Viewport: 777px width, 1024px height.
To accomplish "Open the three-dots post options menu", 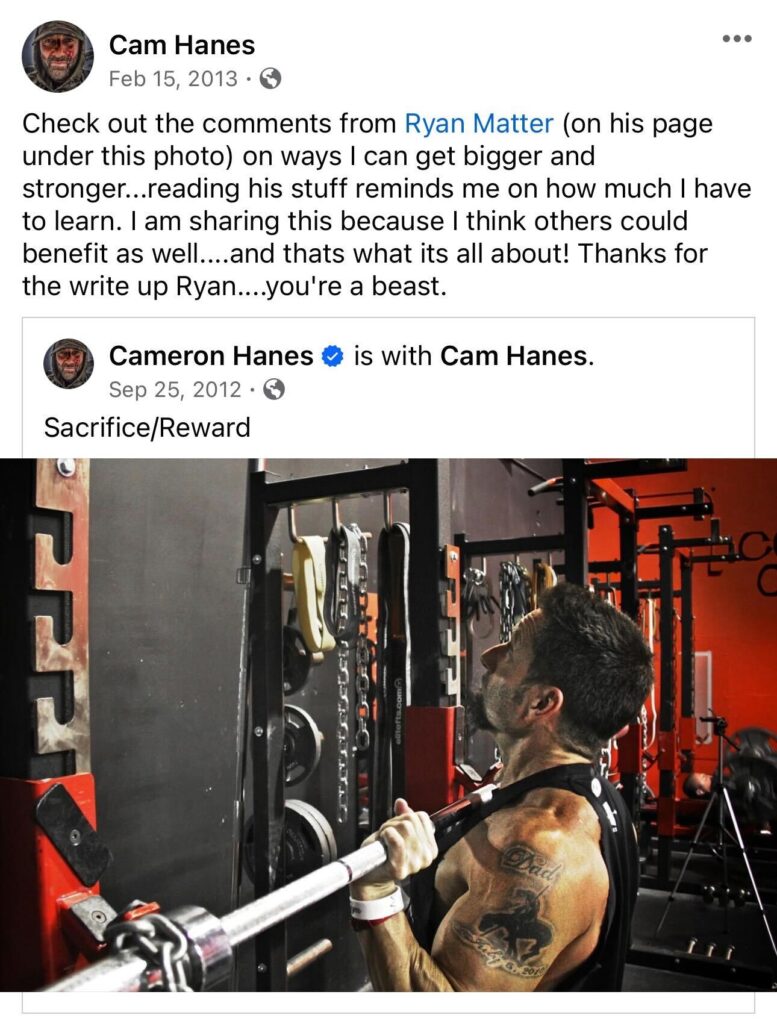I will click(737, 39).
